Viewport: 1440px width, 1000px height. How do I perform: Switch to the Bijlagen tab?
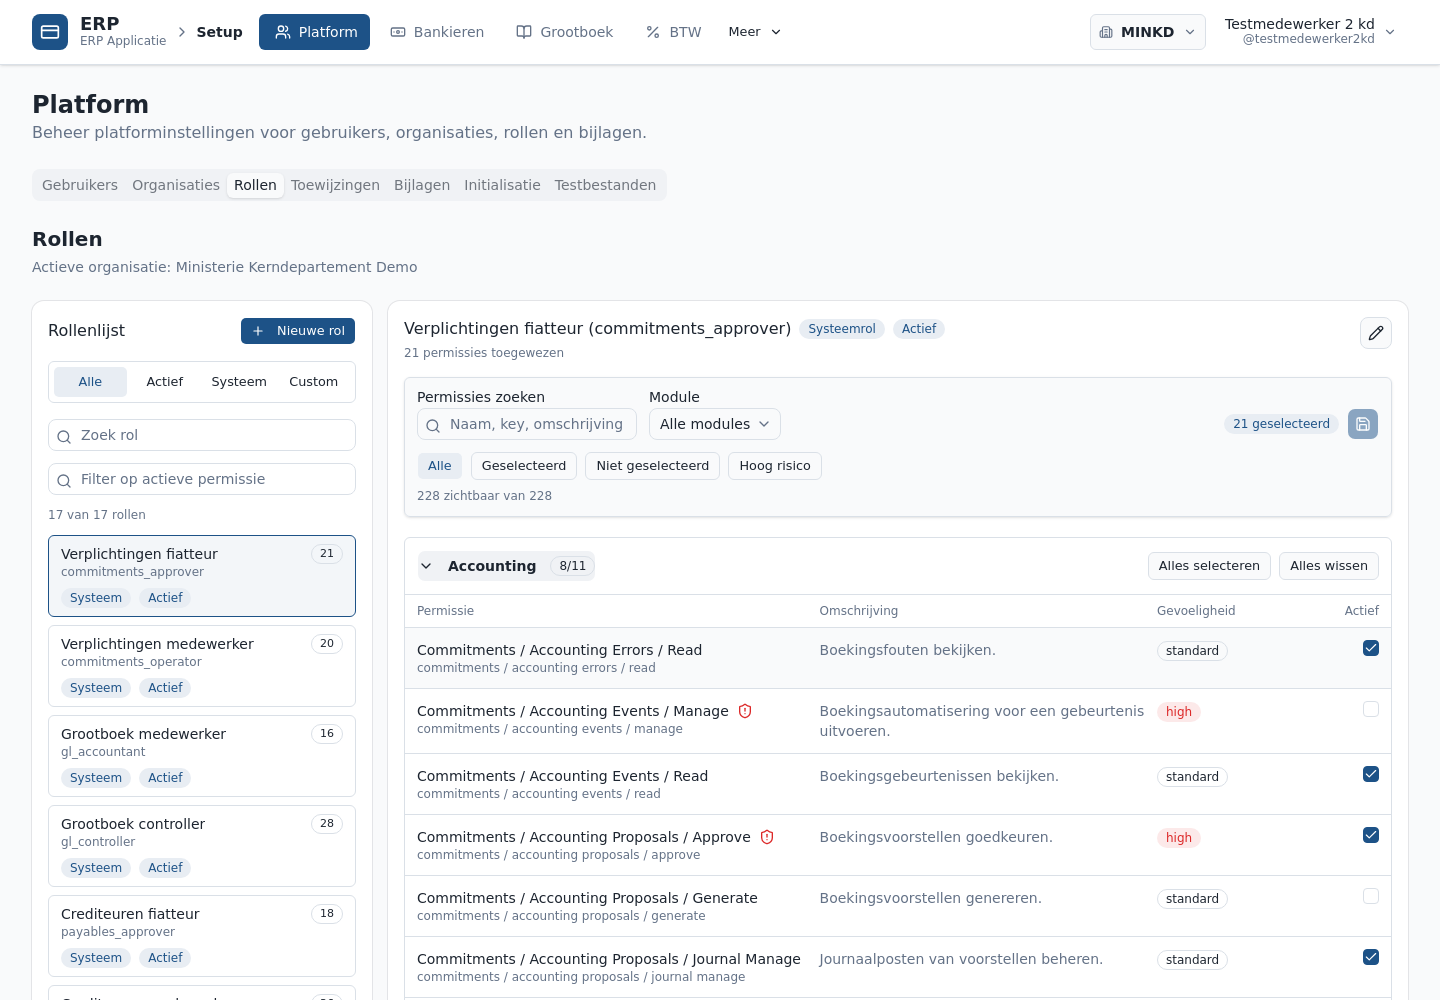[422, 185]
